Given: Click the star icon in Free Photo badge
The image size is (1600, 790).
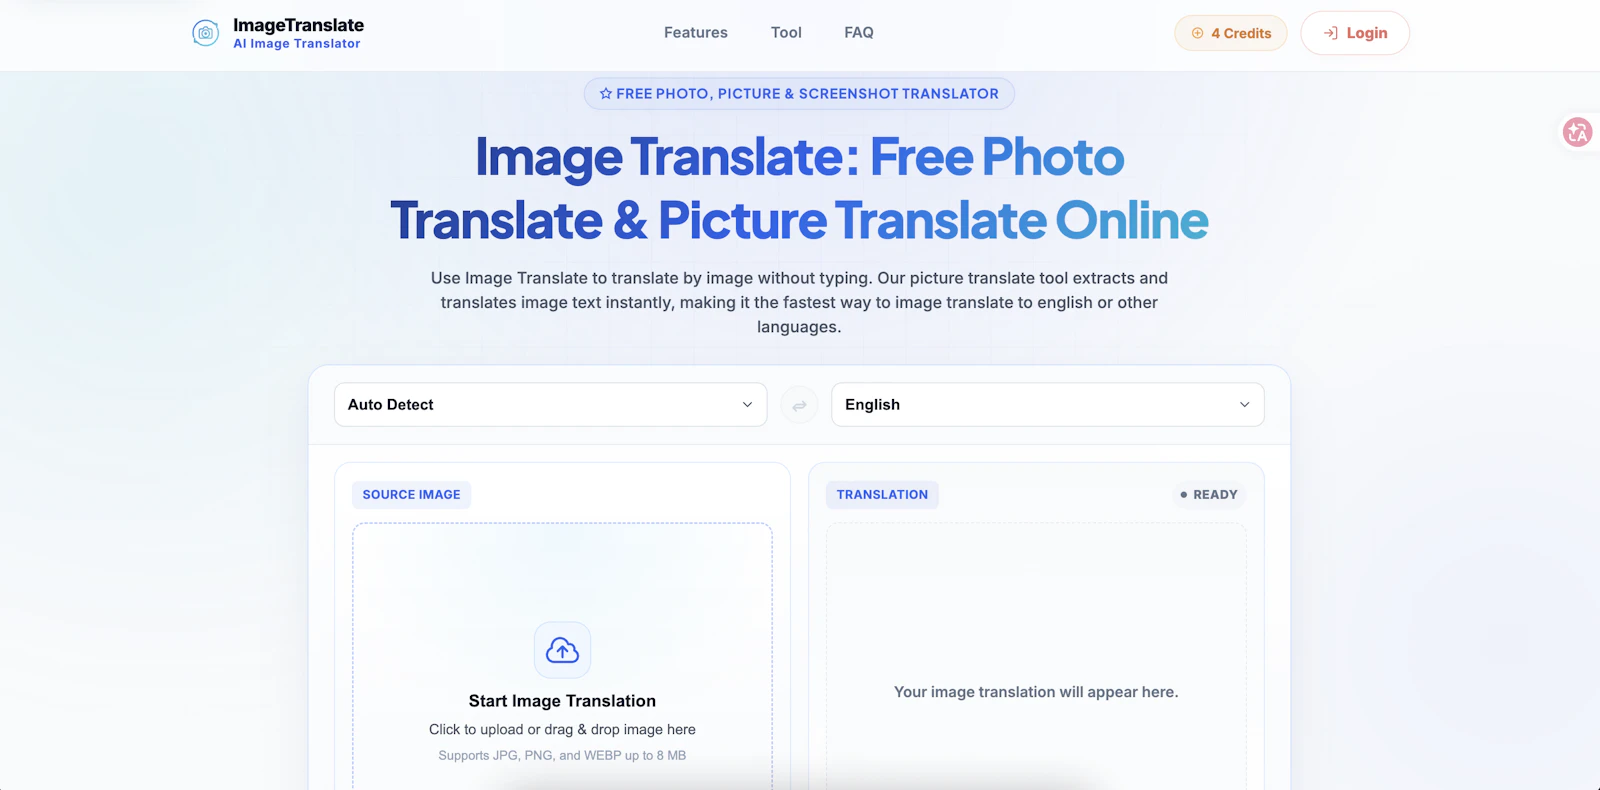Looking at the screenshot, I should pyautogui.click(x=606, y=94).
